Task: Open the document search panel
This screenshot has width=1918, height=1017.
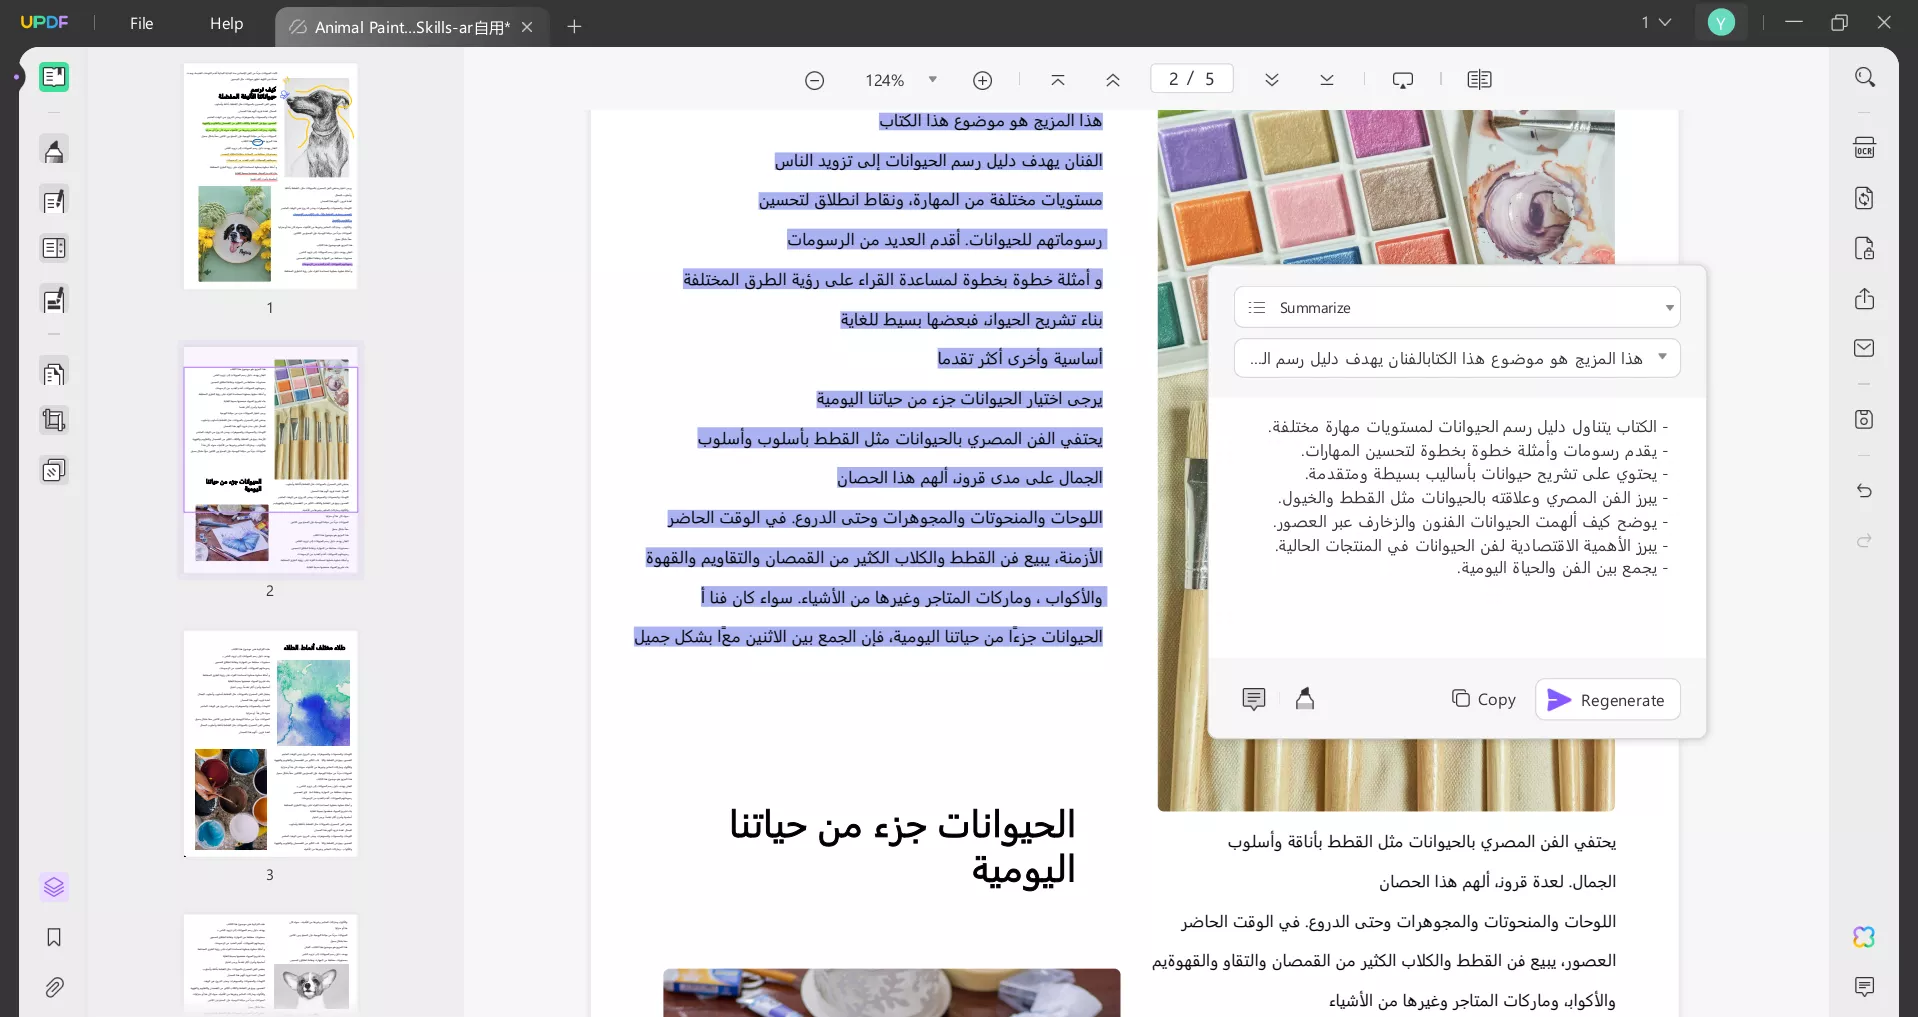Action: [1865, 77]
